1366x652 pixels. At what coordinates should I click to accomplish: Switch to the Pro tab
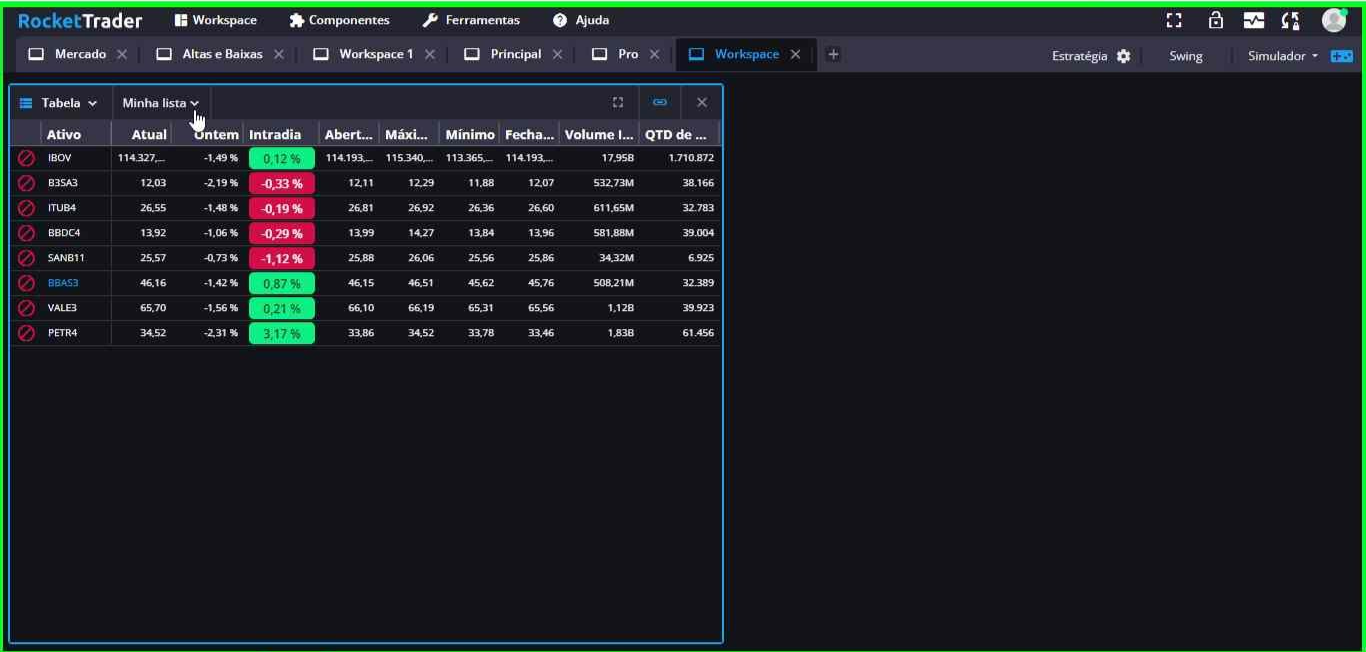click(615, 54)
